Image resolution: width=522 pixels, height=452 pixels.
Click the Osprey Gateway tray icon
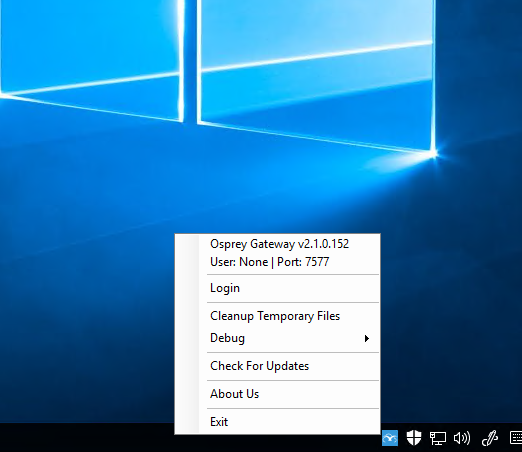390,438
